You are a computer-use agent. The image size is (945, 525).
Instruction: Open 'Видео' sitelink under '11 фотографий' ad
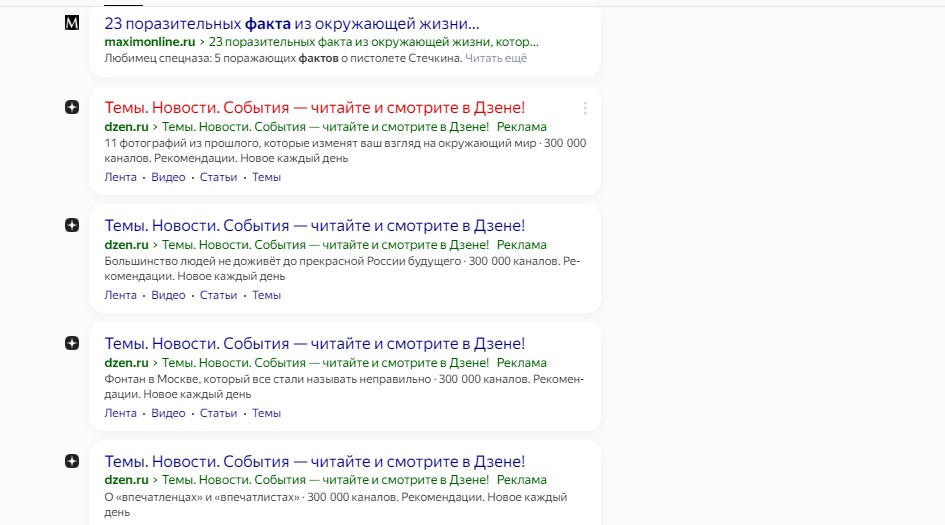(168, 177)
